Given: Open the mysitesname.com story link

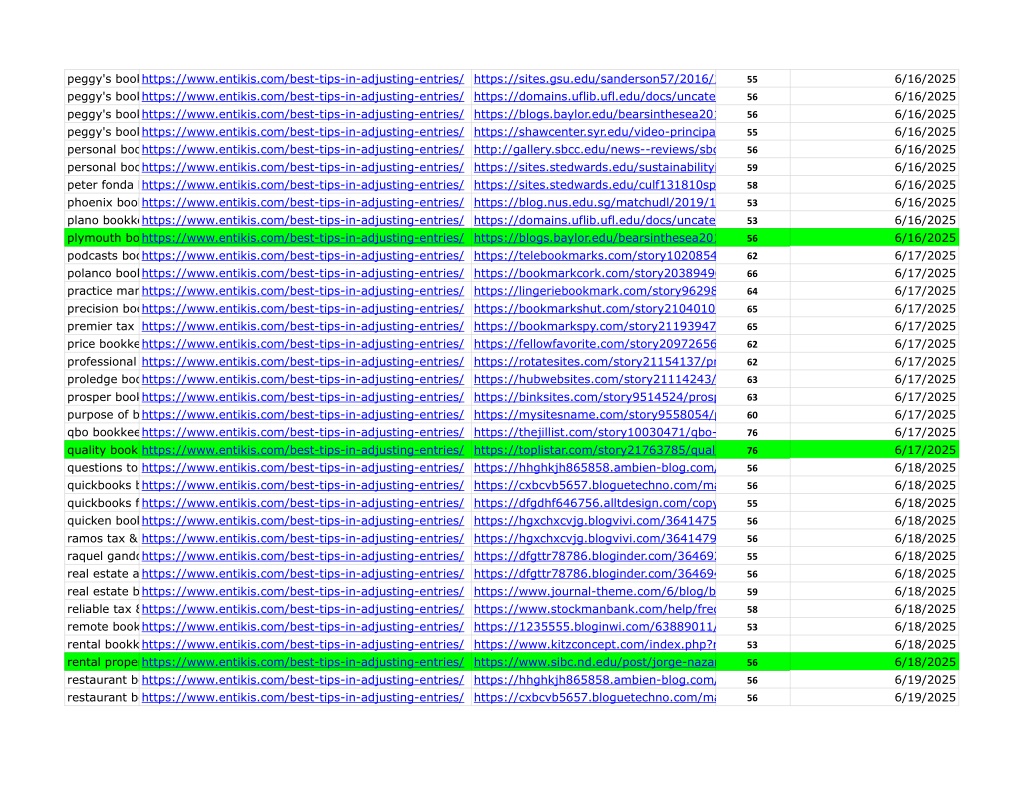Looking at the screenshot, I should (x=594, y=414).
